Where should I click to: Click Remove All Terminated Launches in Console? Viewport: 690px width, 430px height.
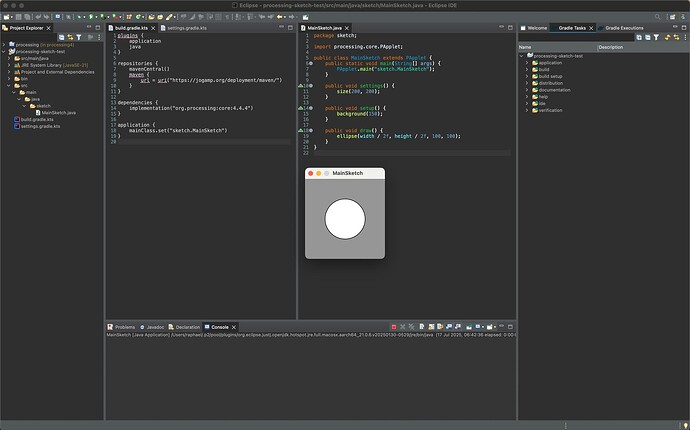[411, 327]
